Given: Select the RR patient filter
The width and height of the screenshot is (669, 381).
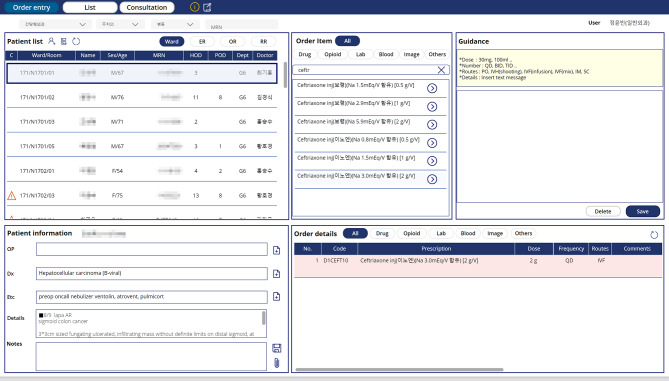Looking at the screenshot, I should tap(263, 41).
